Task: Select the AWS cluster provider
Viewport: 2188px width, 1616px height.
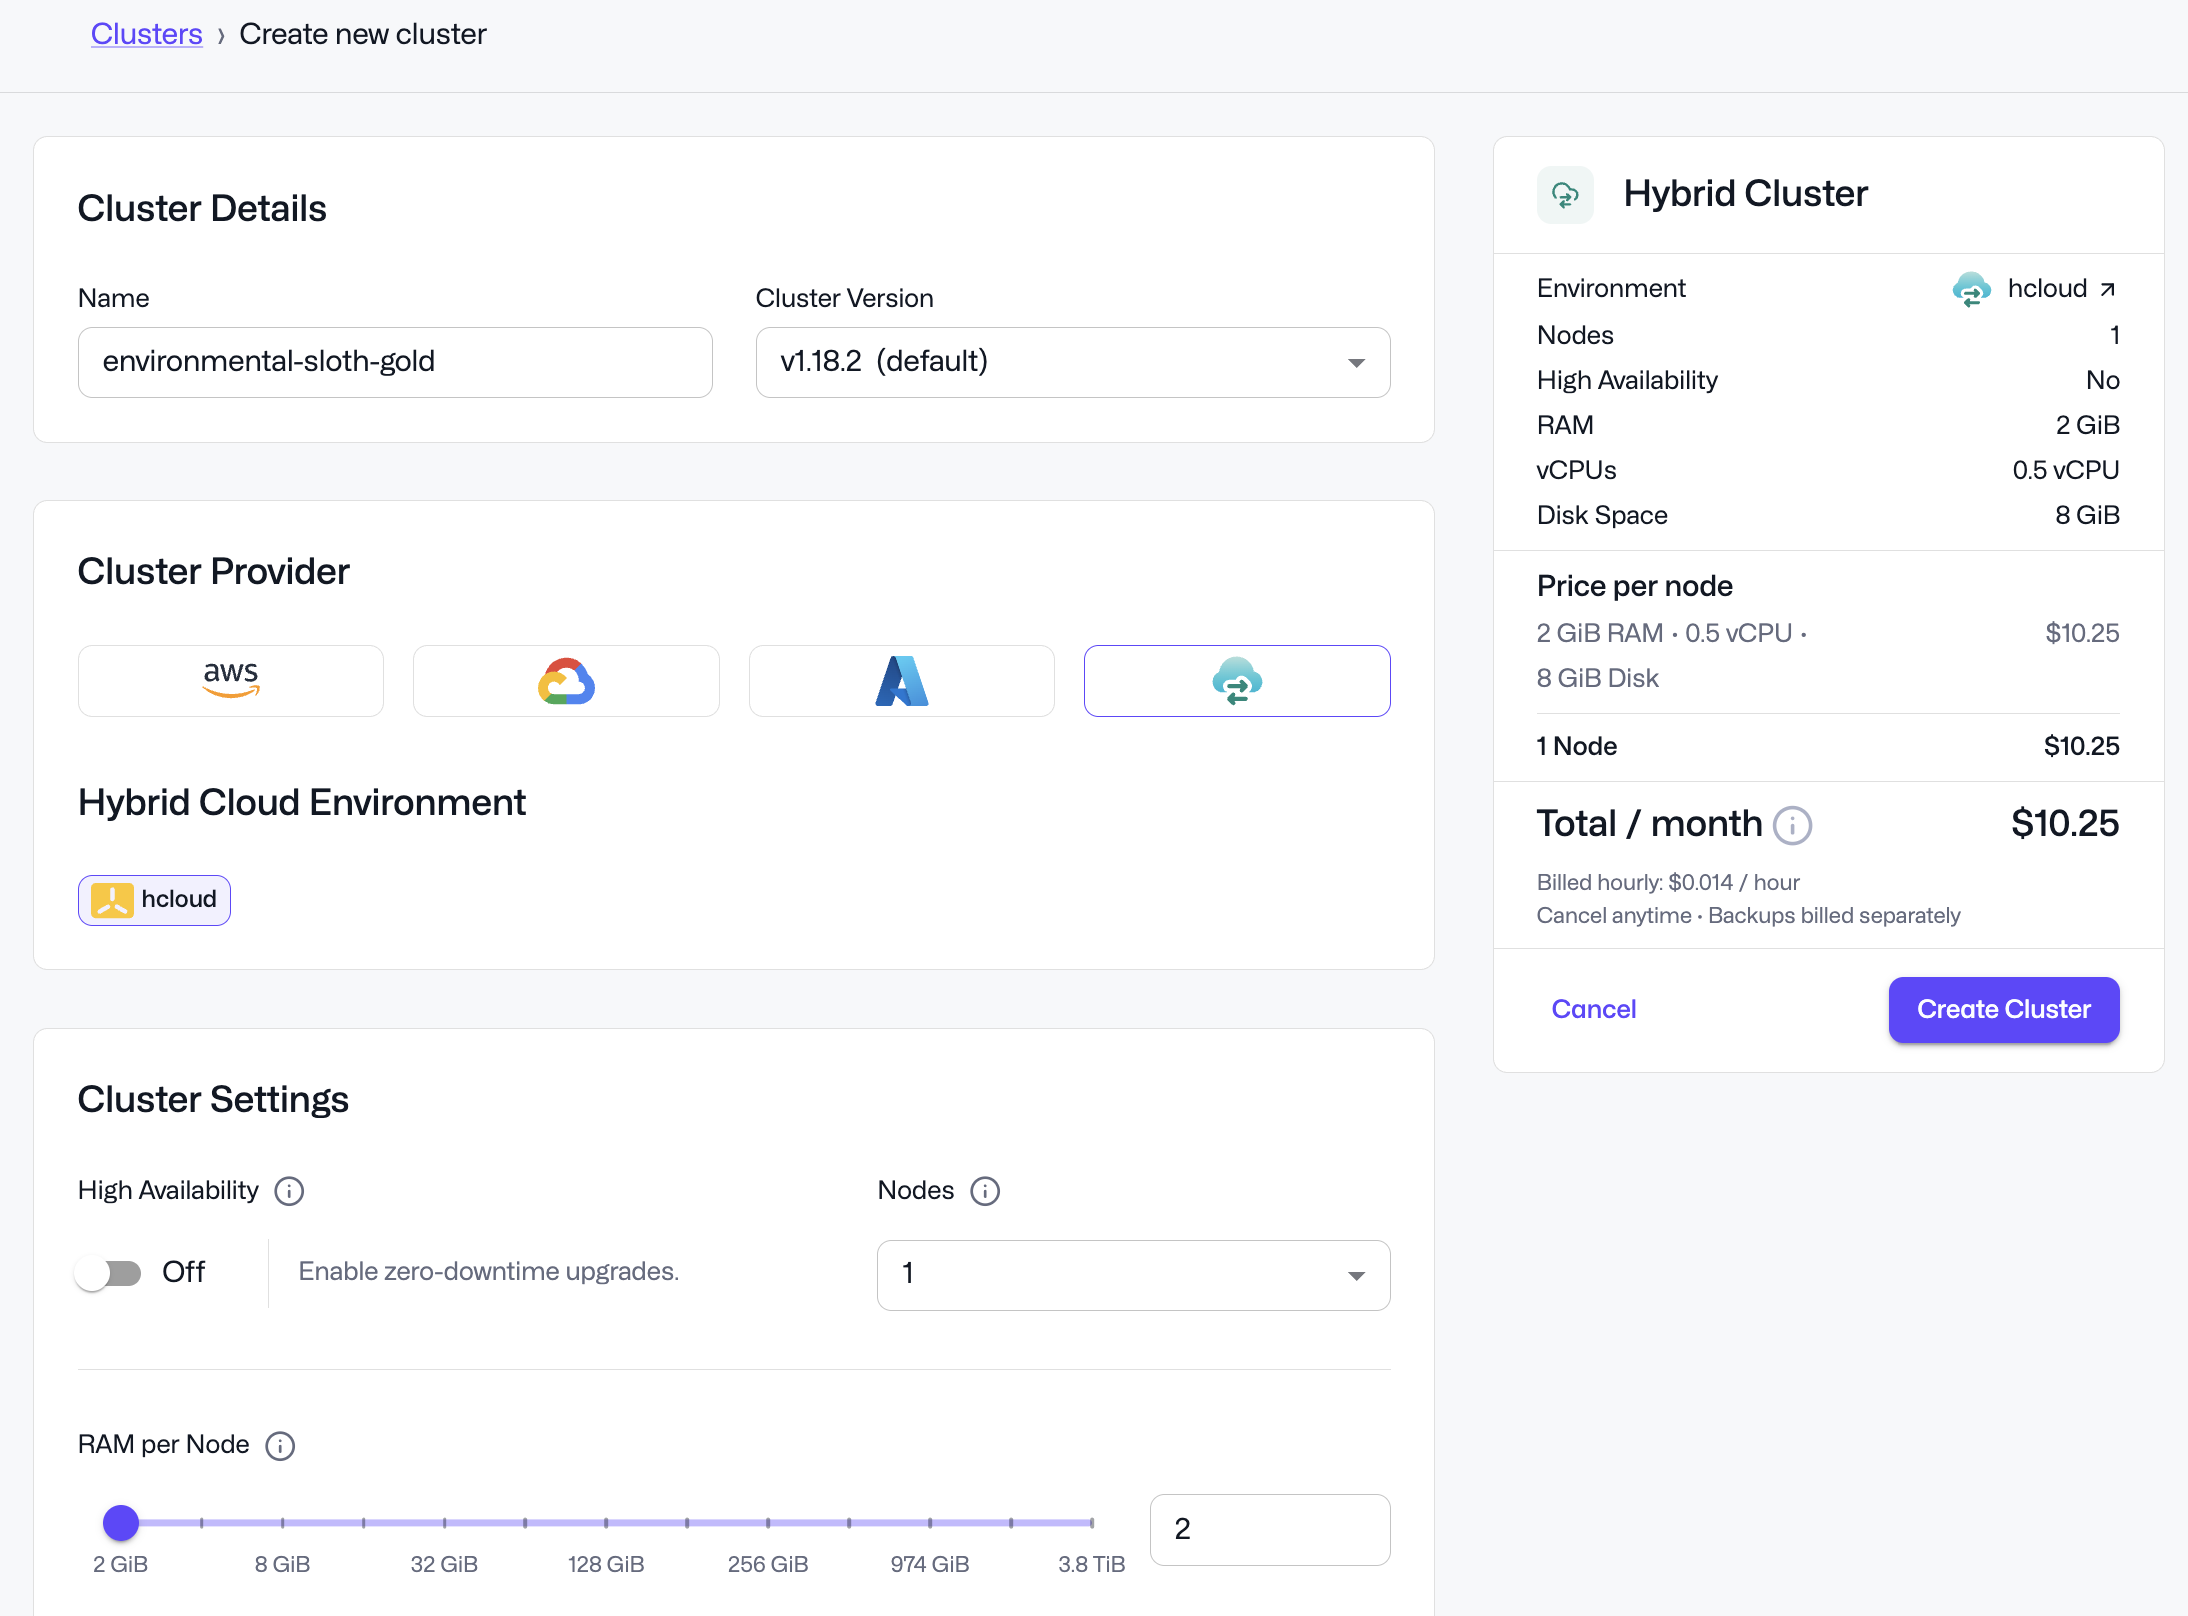Action: click(x=231, y=681)
